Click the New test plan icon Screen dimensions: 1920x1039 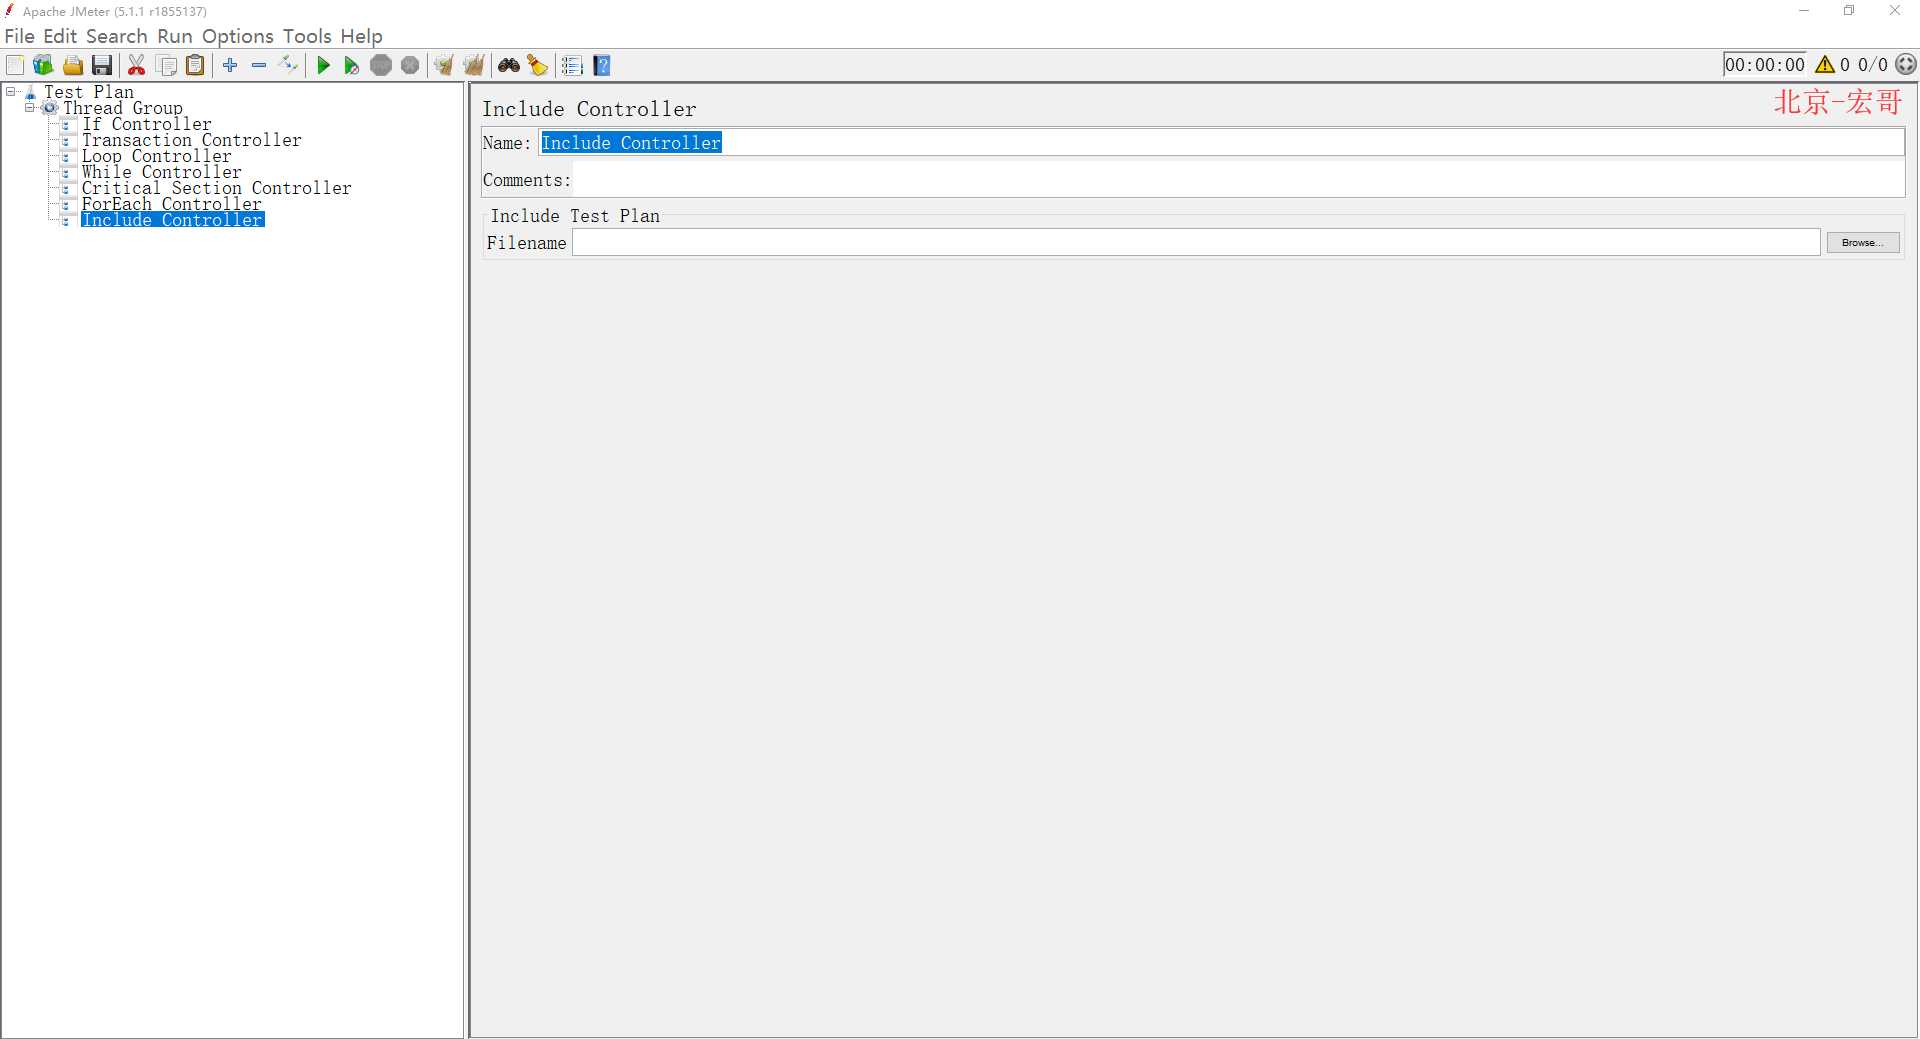coord(15,66)
